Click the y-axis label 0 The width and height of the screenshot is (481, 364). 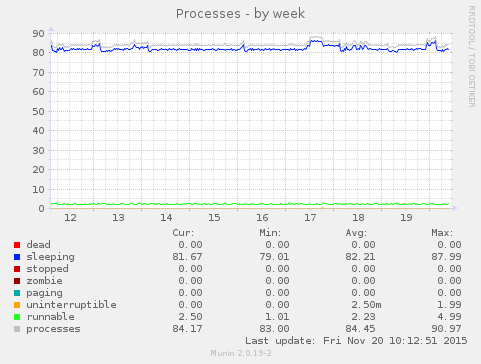click(x=41, y=209)
